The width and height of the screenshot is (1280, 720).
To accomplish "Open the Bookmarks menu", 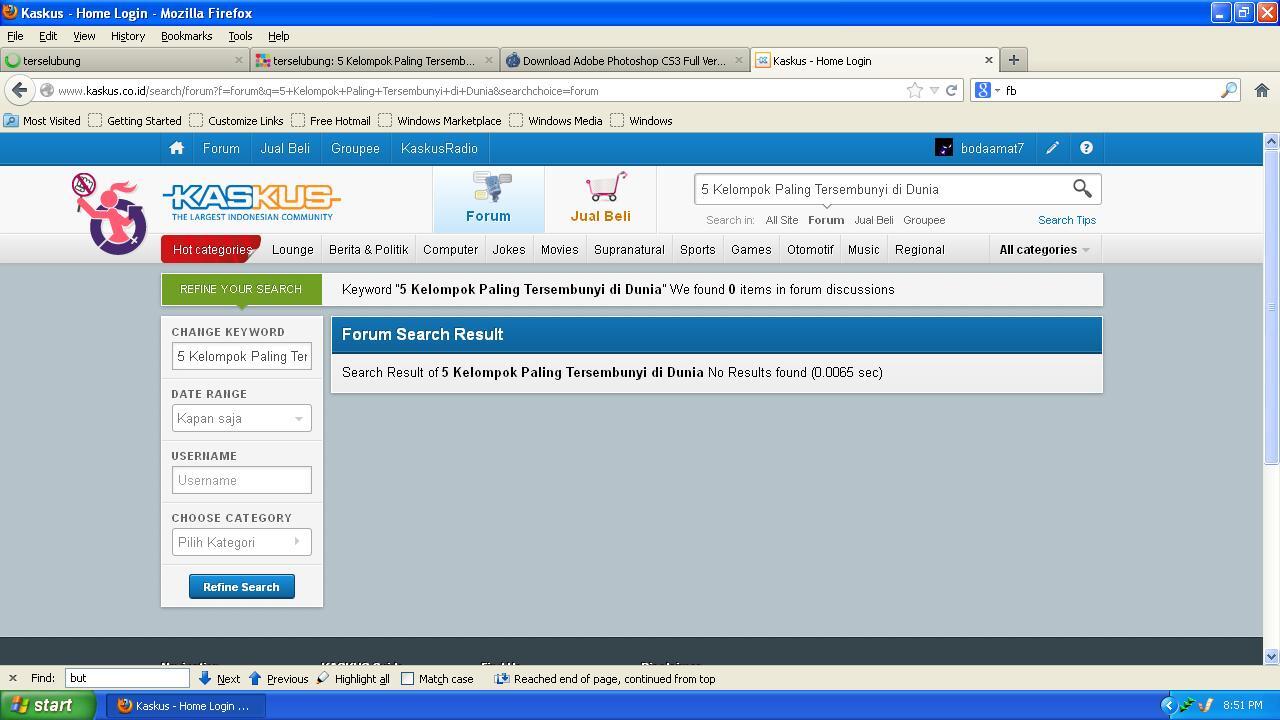I will click(186, 36).
